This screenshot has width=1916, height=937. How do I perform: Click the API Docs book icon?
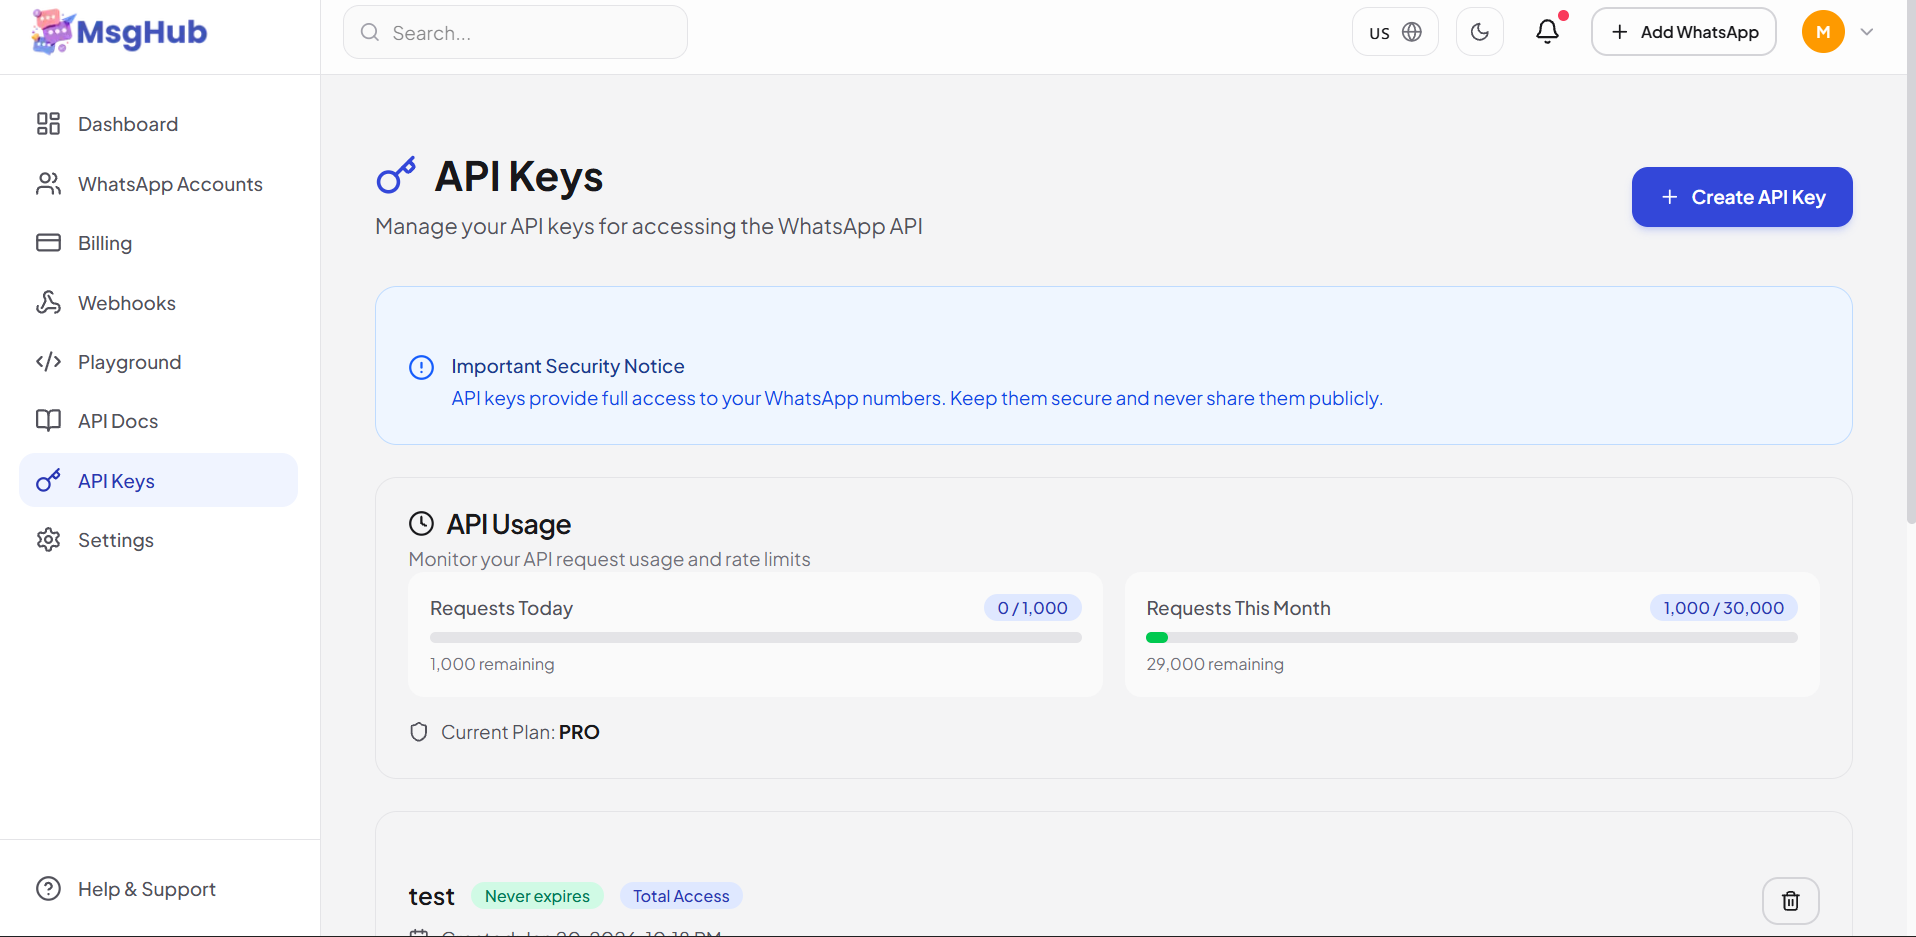[48, 421]
